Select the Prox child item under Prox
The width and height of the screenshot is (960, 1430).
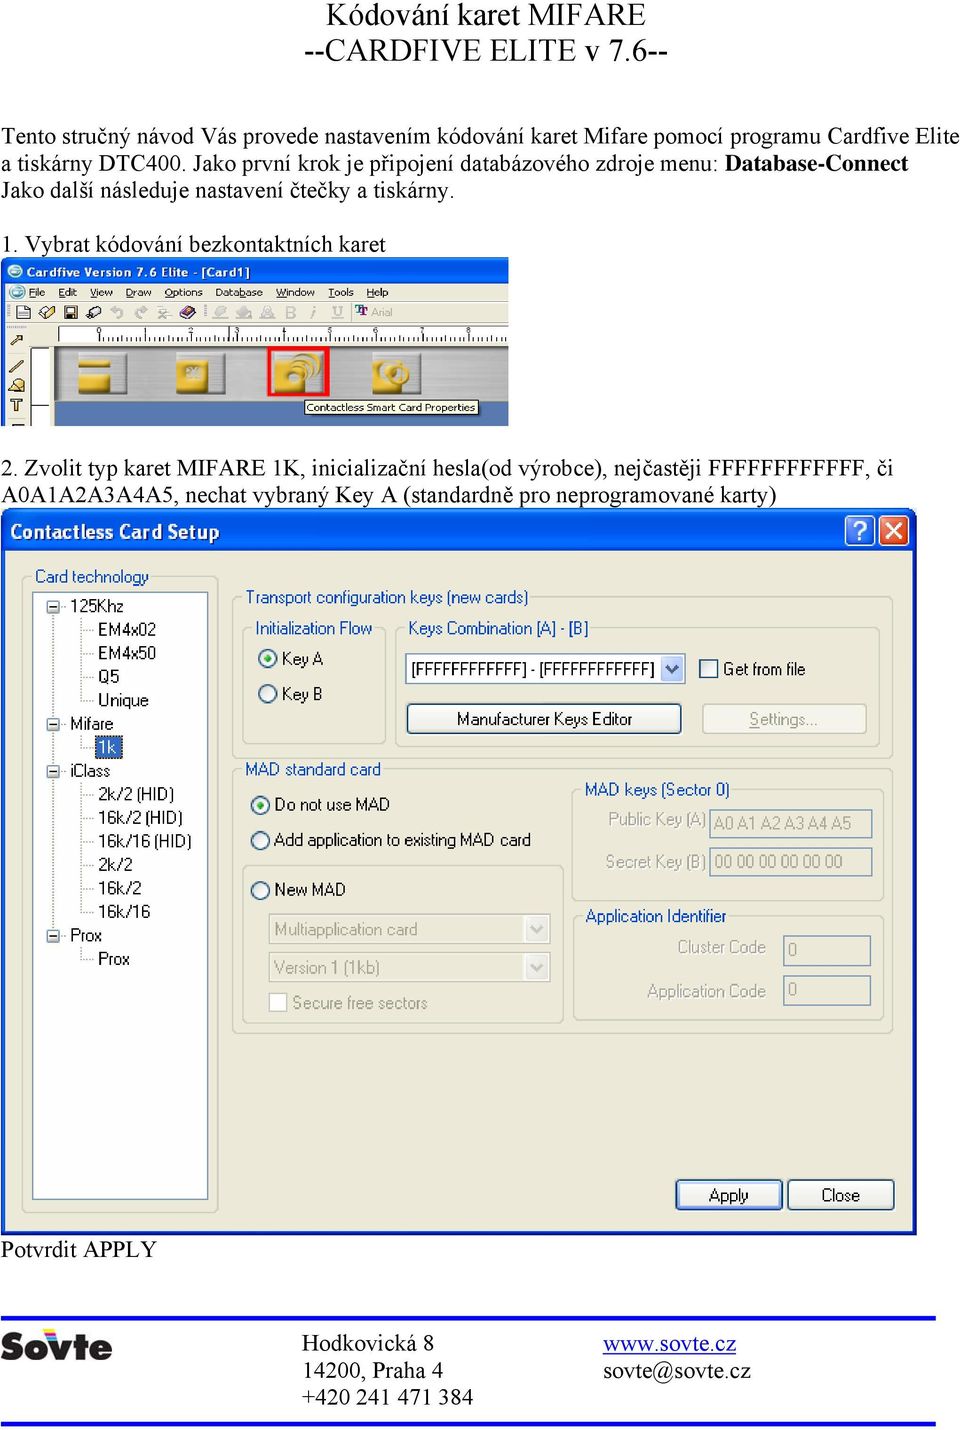tap(114, 959)
